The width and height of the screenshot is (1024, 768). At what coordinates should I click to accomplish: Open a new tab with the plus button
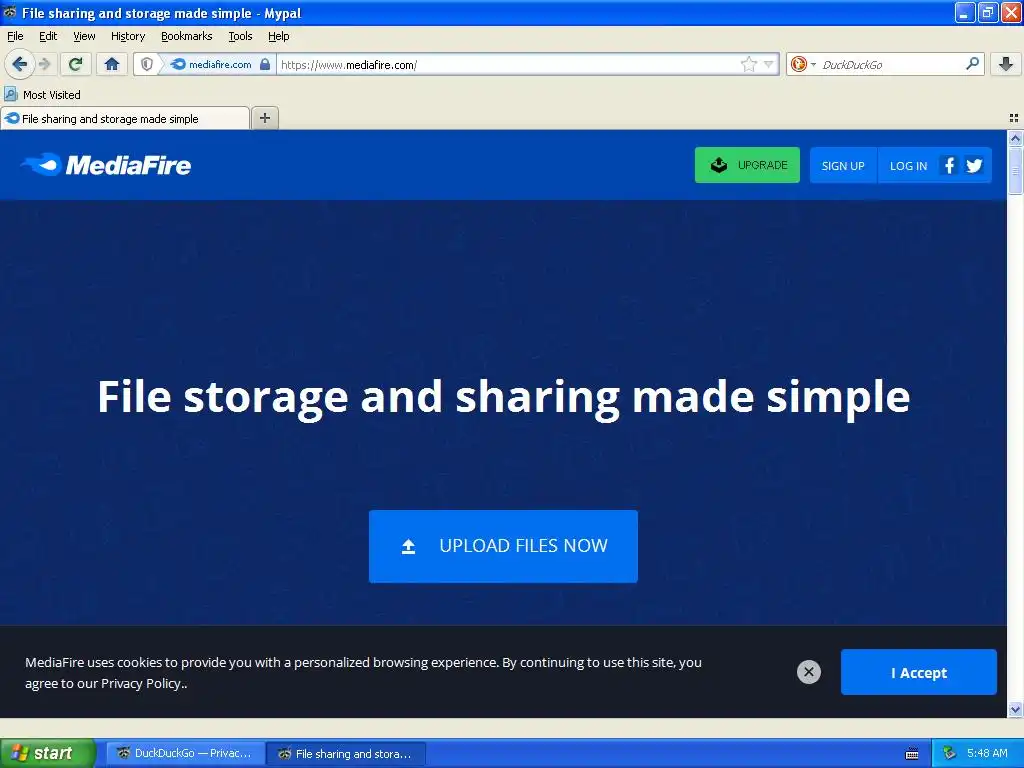pyautogui.click(x=264, y=118)
